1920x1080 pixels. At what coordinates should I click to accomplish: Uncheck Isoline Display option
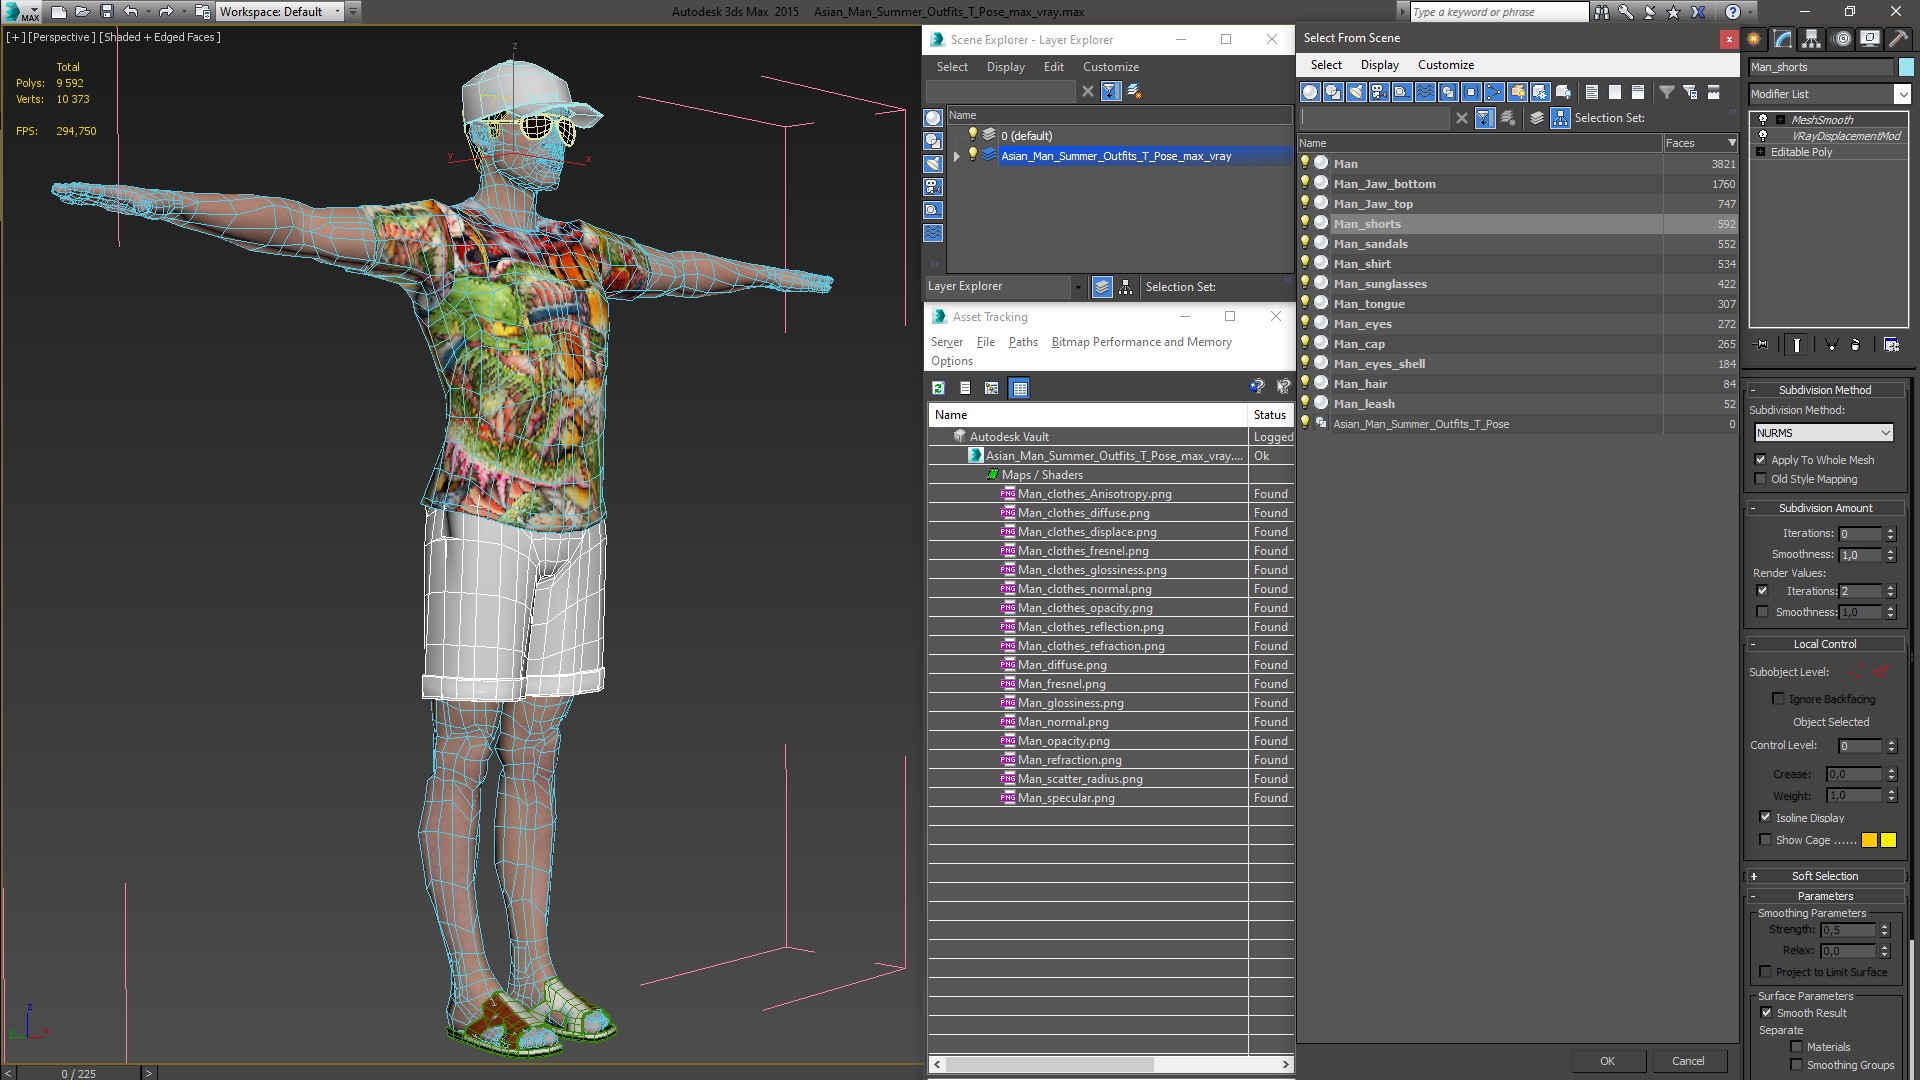tap(1765, 817)
